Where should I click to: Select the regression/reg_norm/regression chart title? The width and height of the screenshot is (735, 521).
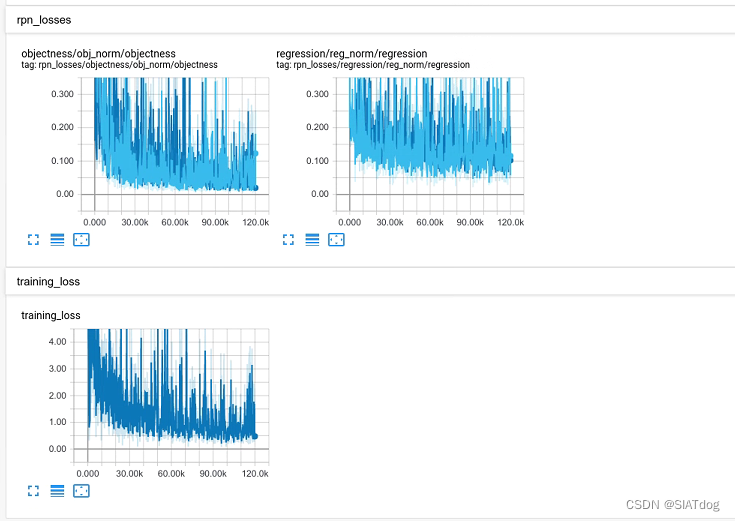[352, 53]
